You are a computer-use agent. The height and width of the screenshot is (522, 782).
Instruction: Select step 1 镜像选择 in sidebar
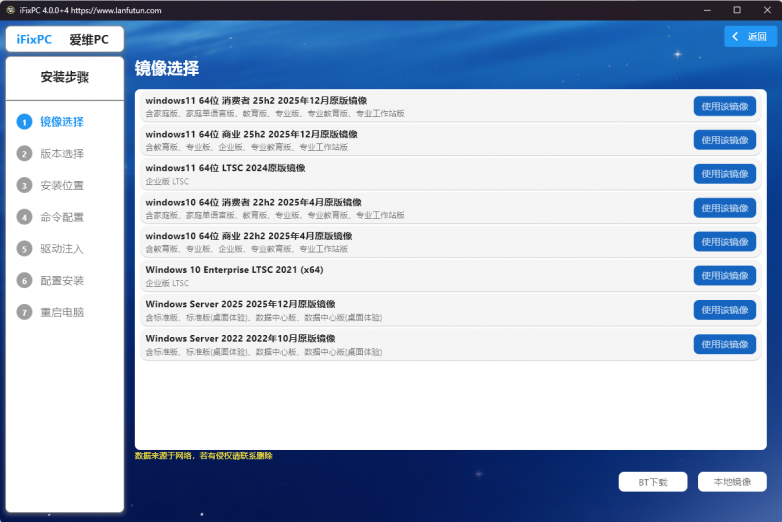[x=62, y=122]
